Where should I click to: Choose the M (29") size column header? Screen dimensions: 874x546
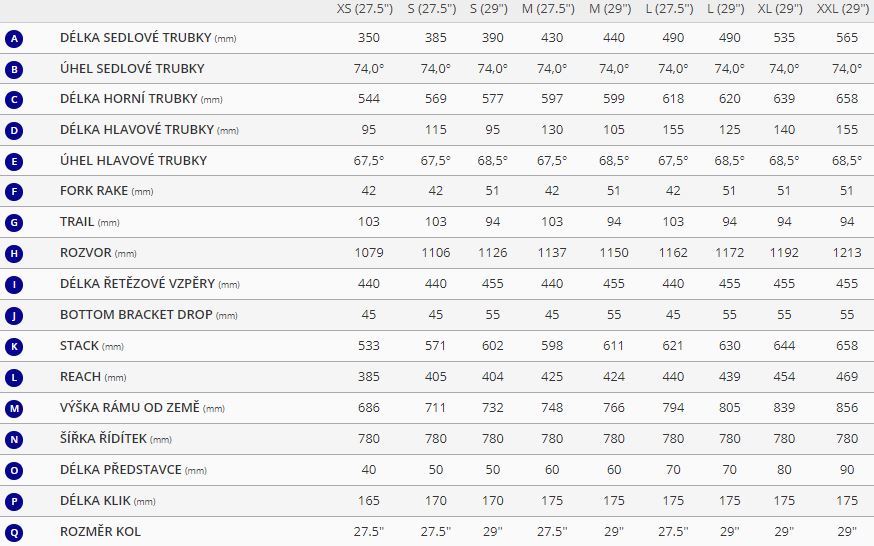coord(610,9)
